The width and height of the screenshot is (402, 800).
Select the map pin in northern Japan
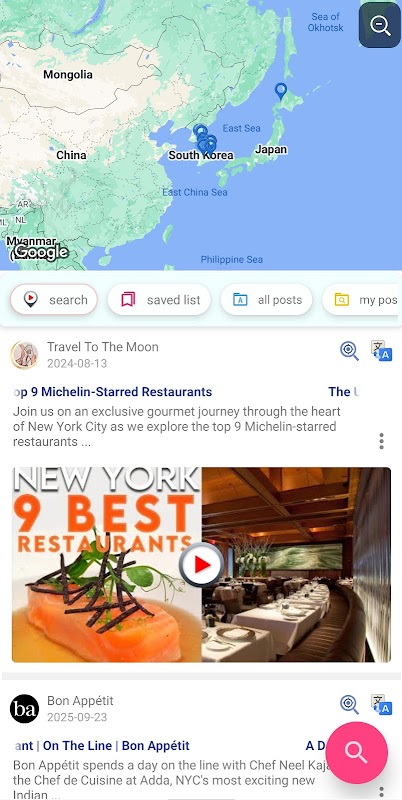pos(281,91)
